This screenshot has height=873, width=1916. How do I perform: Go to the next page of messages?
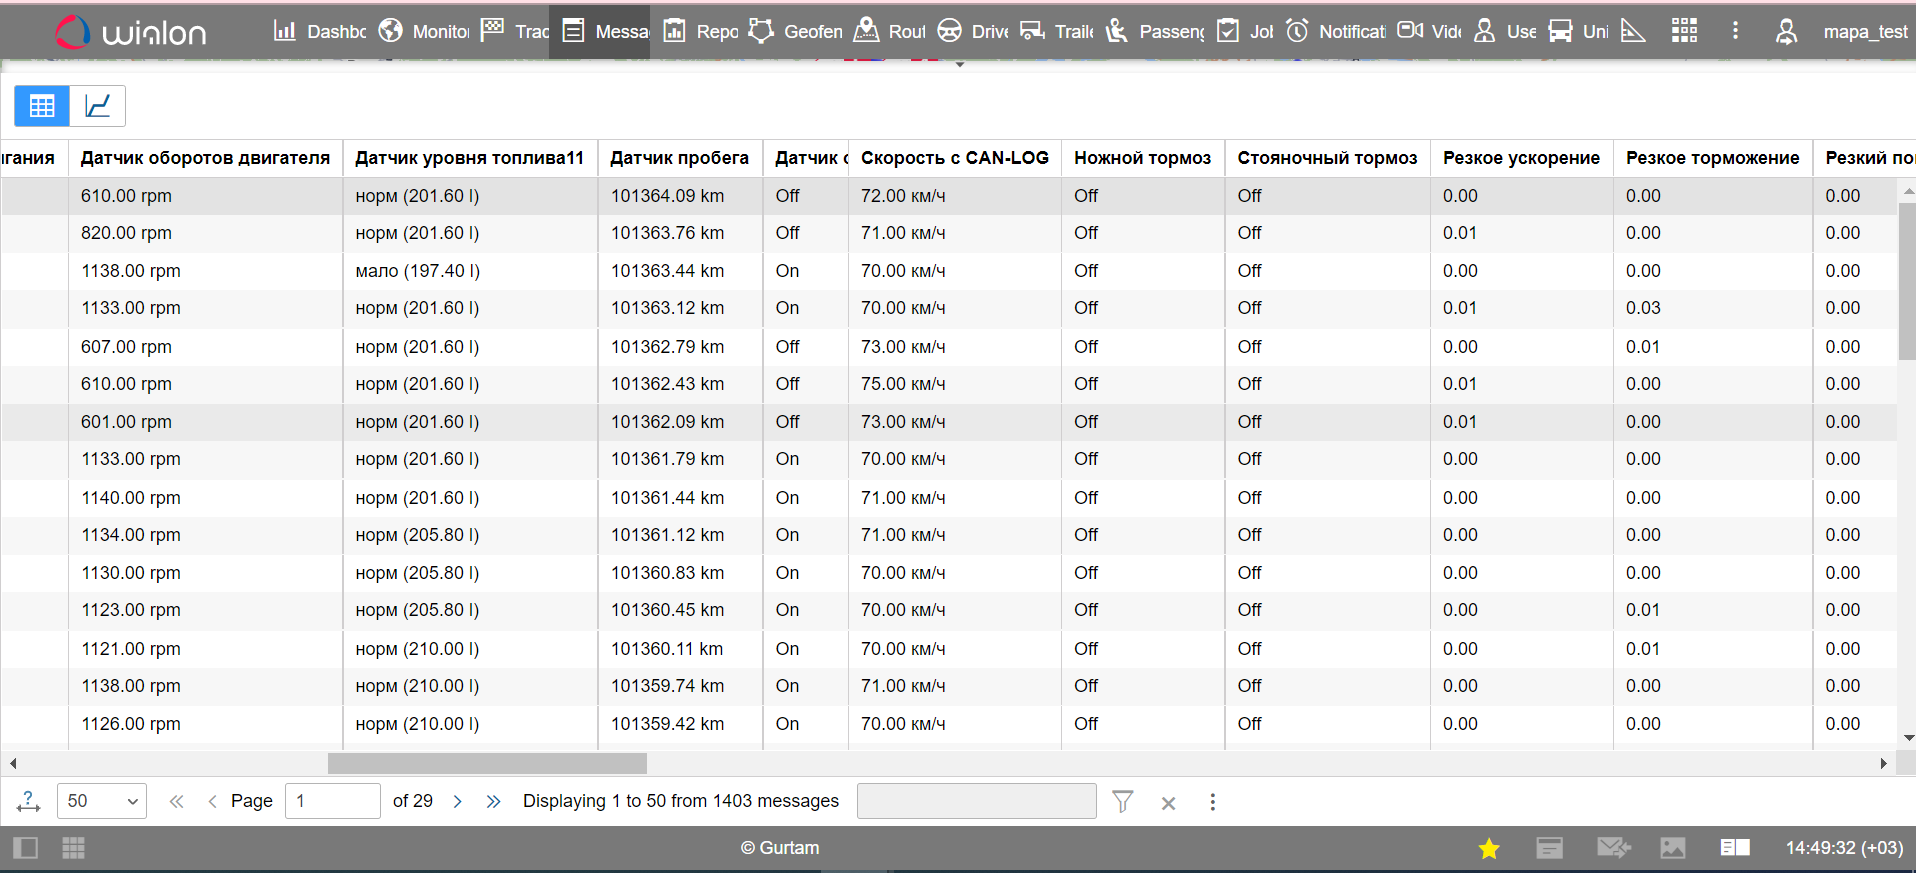click(x=458, y=801)
